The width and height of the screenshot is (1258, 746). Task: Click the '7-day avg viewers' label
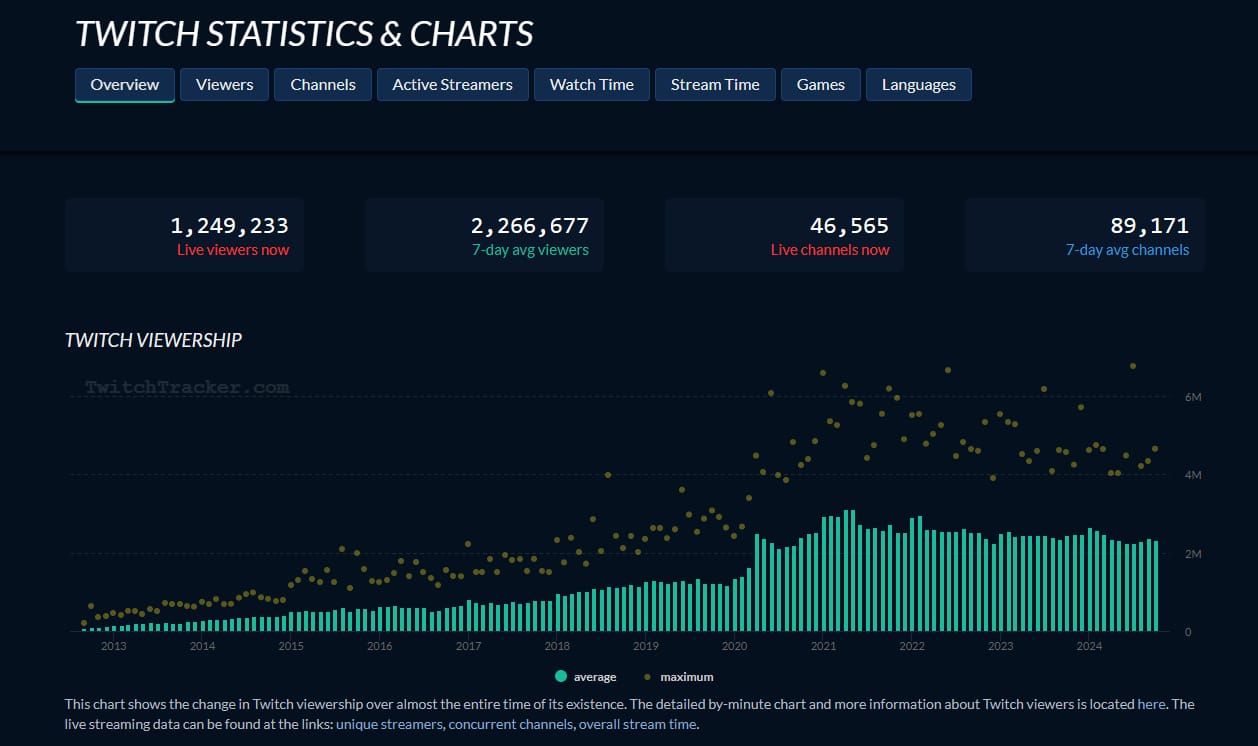click(x=530, y=250)
